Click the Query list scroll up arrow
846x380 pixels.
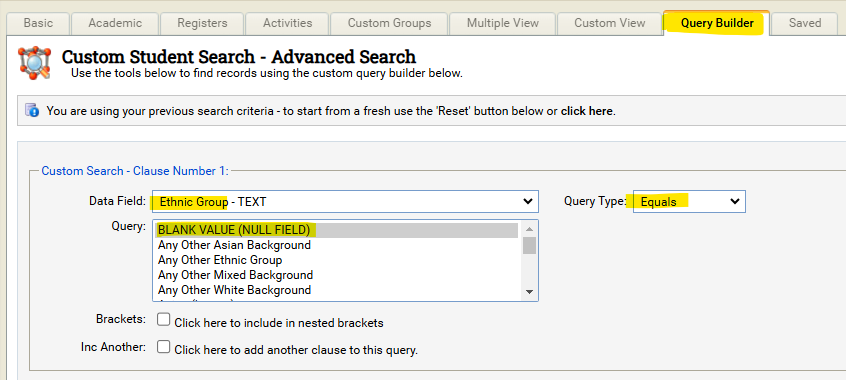(x=529, y=229)
